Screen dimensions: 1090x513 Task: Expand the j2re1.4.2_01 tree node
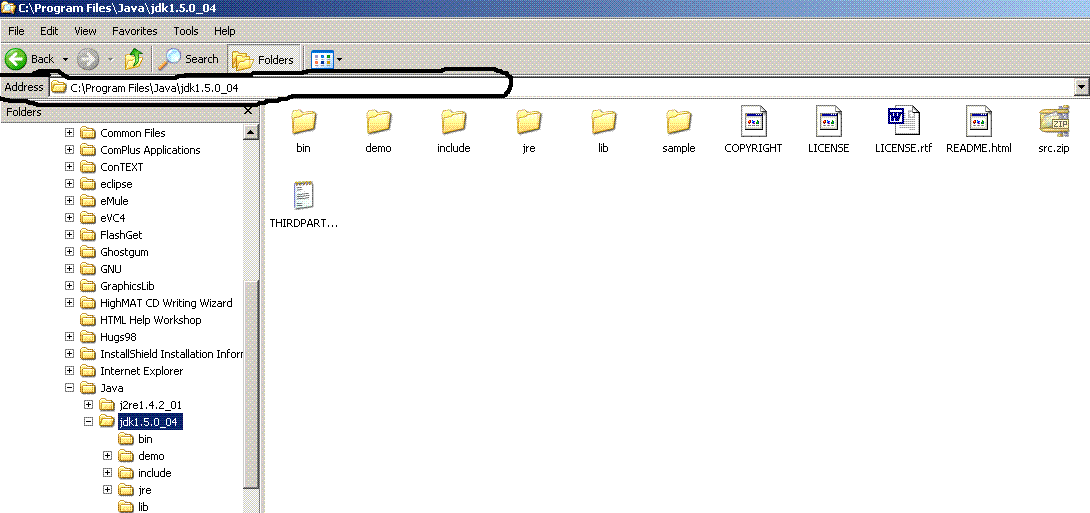(88, 405)
